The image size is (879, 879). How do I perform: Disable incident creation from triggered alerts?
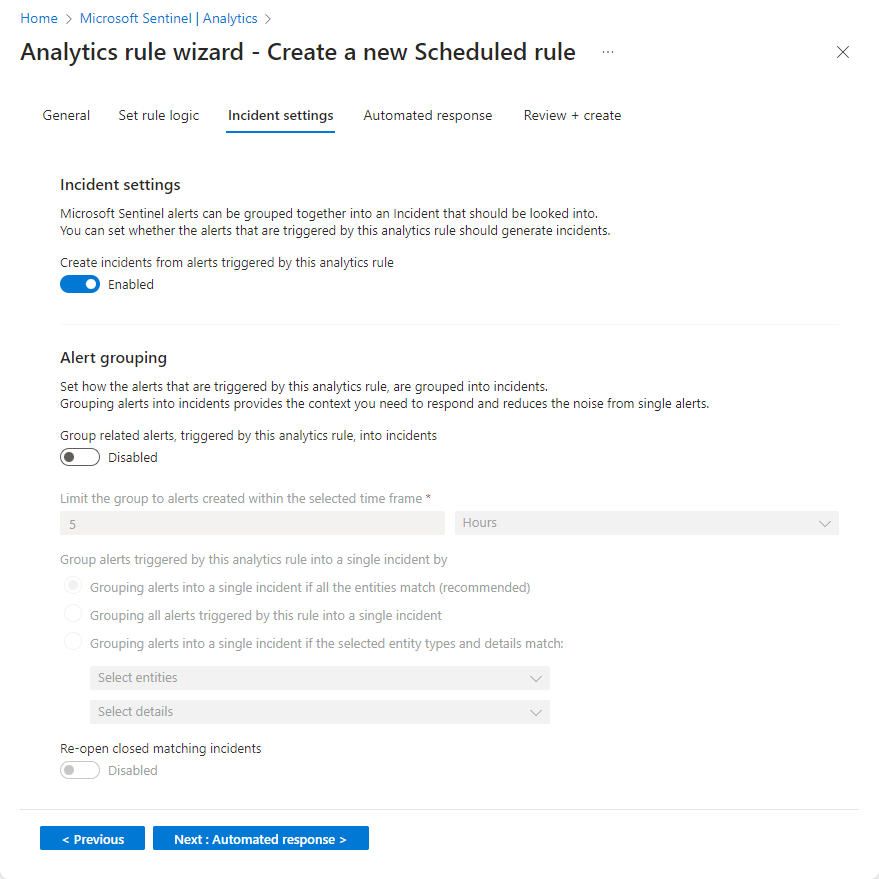pos(80,284)
